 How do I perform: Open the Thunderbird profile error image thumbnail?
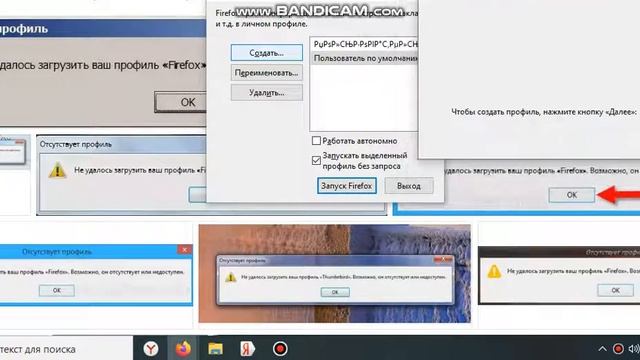(x=335, y=273)
